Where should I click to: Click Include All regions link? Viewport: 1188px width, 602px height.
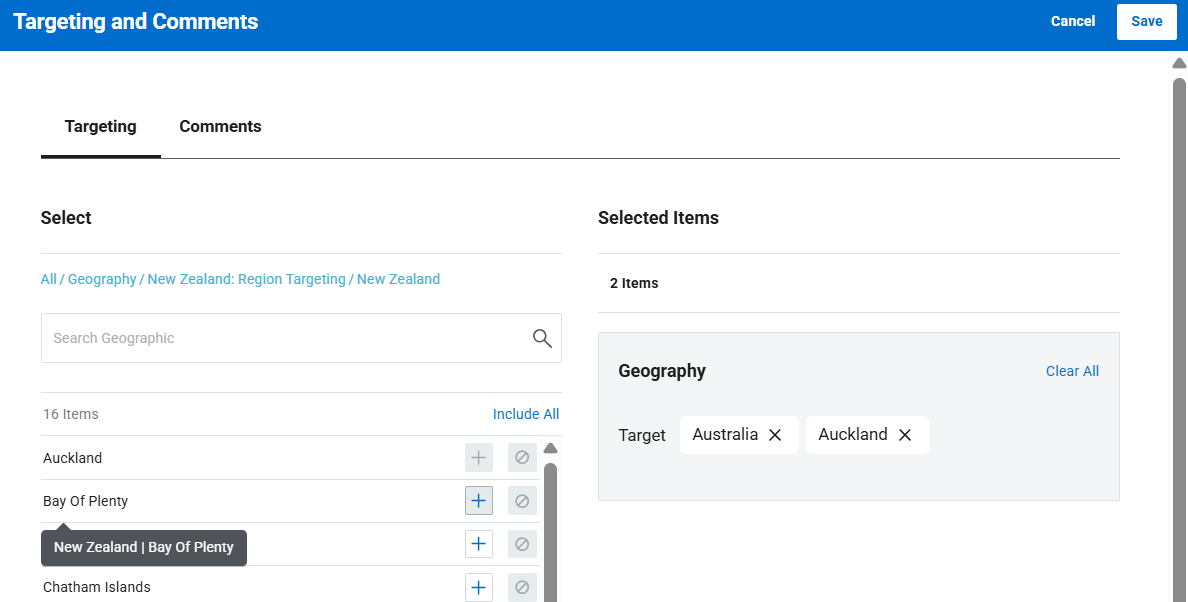pos(525,414)
